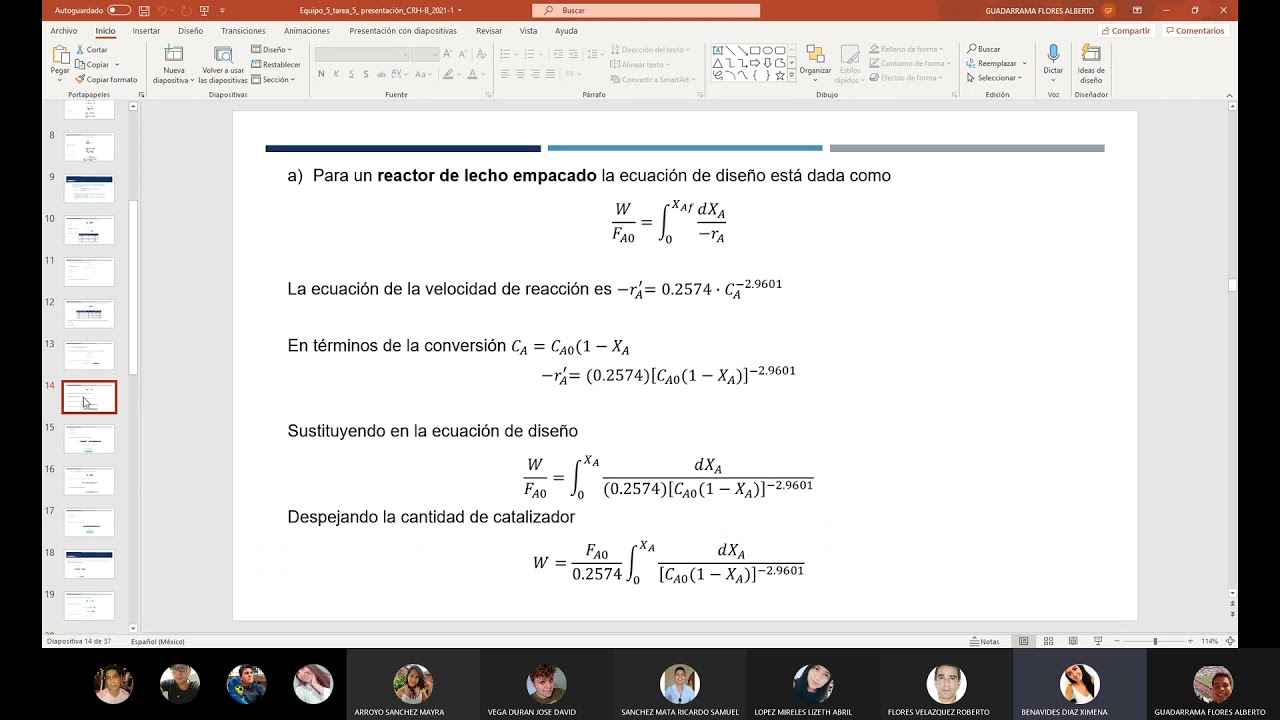
Task: Open the Vista tab
Action: tap(528, 31)
